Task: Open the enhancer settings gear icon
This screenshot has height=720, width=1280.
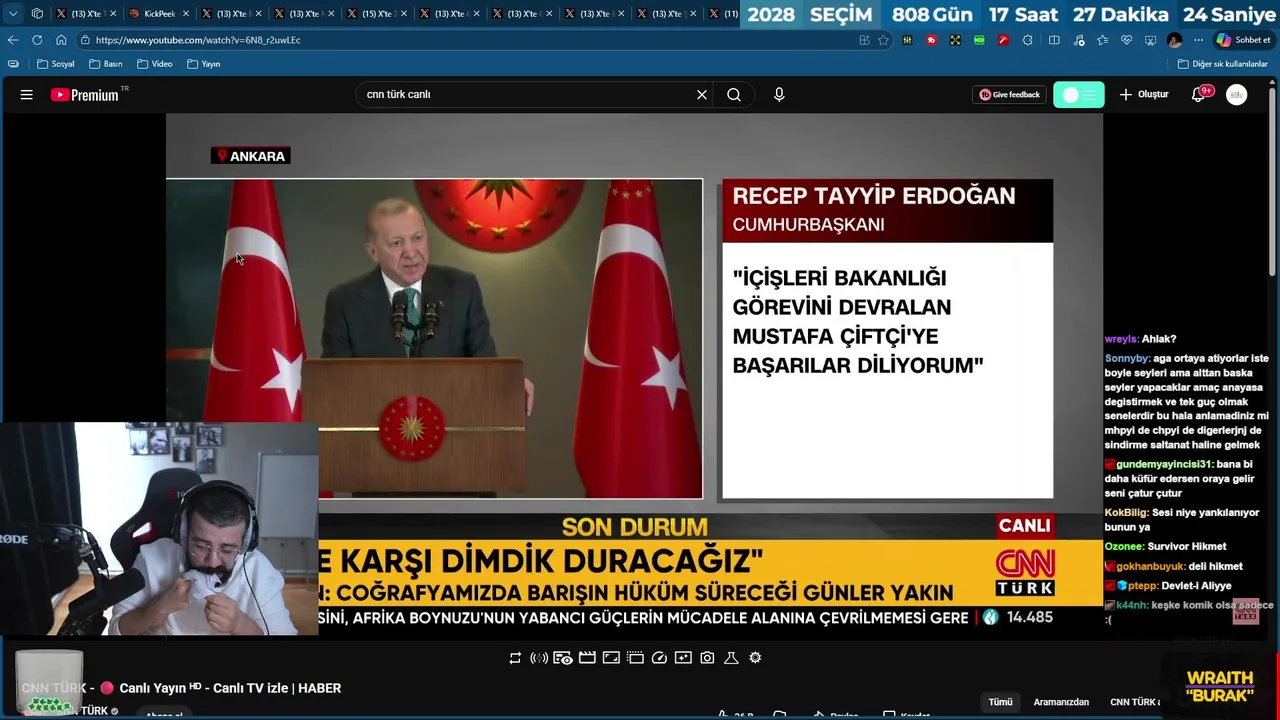Action: [755, 658]
